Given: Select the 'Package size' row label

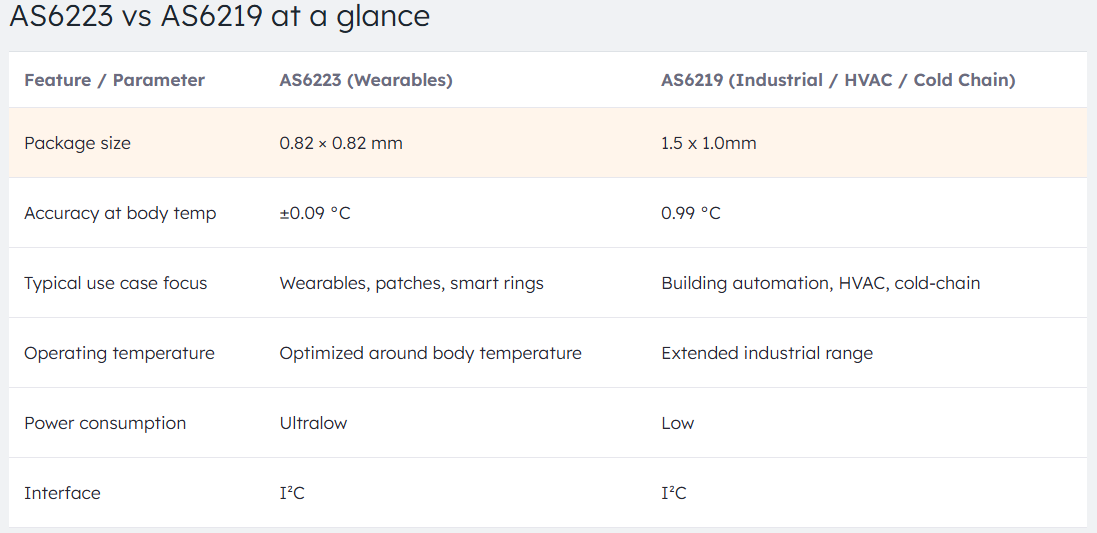Looking at the screenshot, I should [x=77, y=143].
